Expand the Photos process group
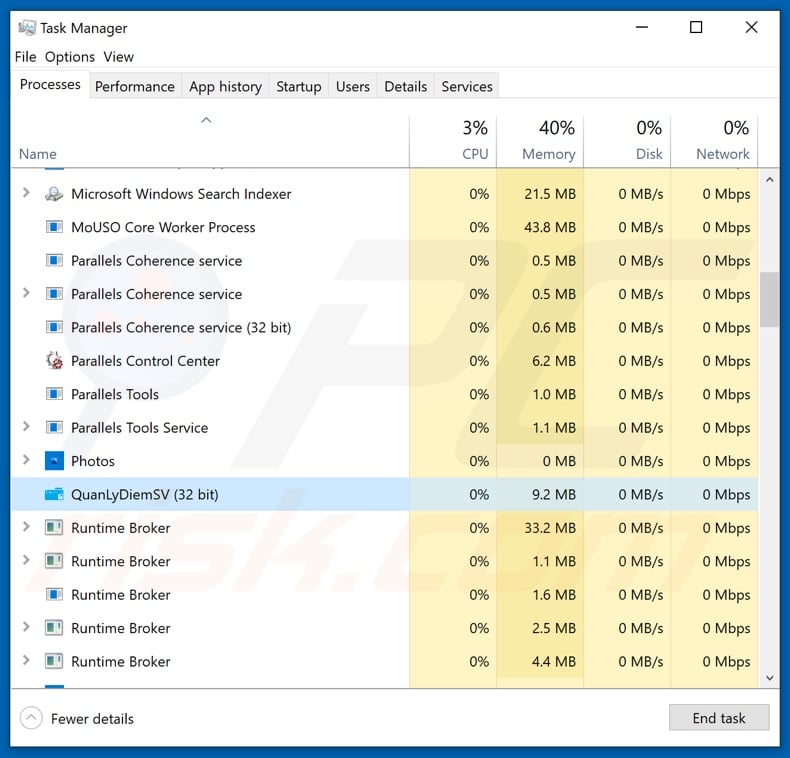This screenshot has width=790, height=758. (26, 460)
